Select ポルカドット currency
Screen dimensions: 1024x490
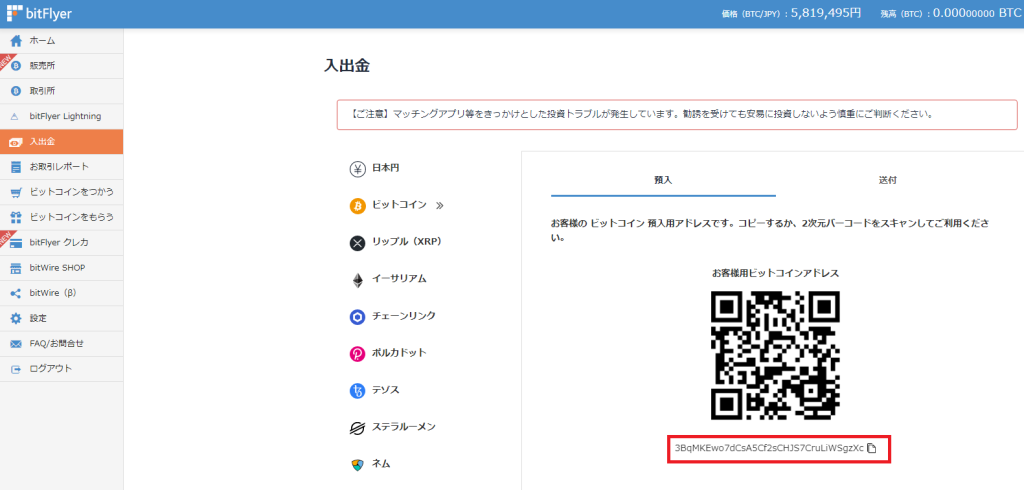coord(399,353)
